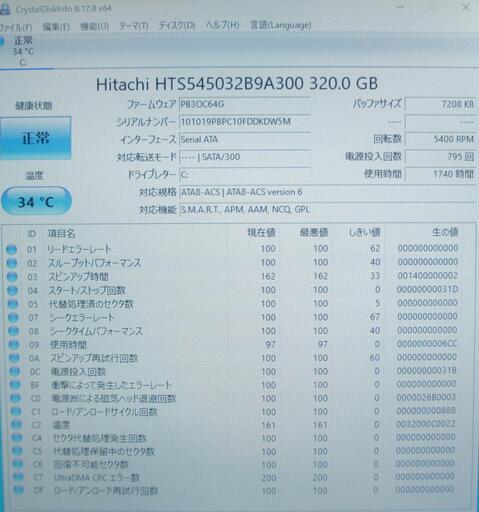Viewport: 479px width, 512px height.
Task: Click the status icon for row 0C 電源投入回数
Action: click(15, 371)
